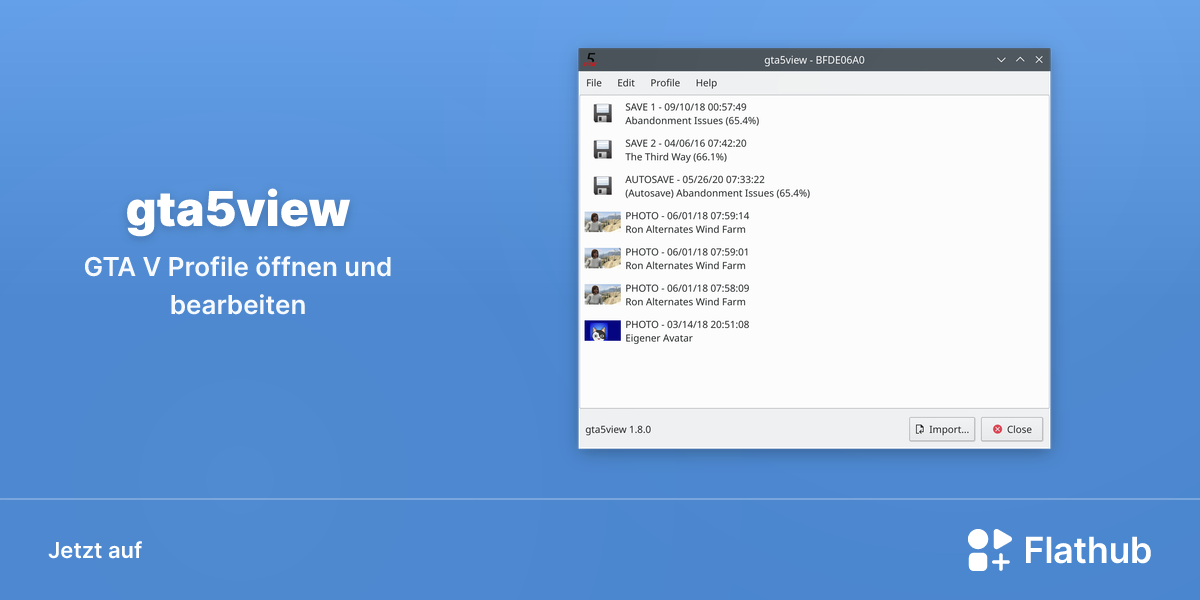
Task: Open the Profile menu
Action: (x=665, y=83)
